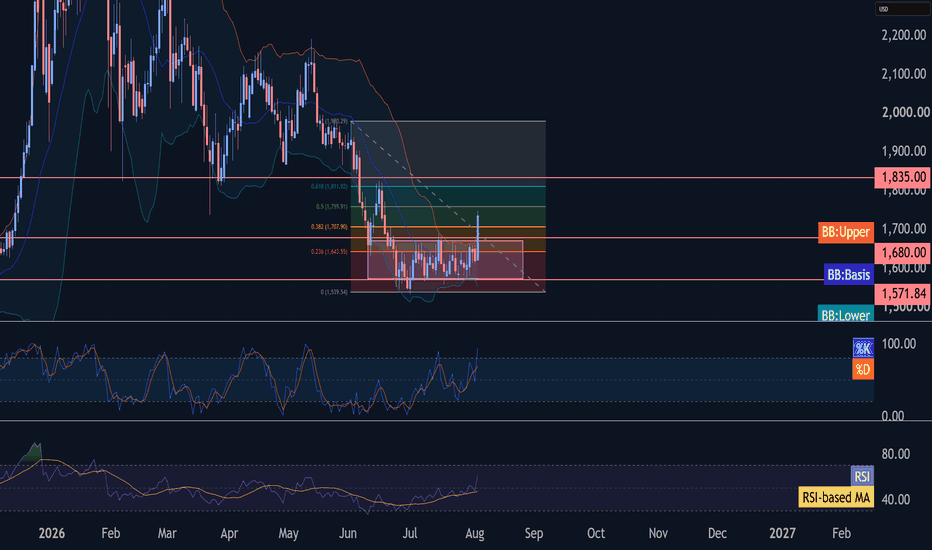Screen dimensions: 932x550
Task: Click the 2,200.00 price scale value
Action: coord(903,35)
